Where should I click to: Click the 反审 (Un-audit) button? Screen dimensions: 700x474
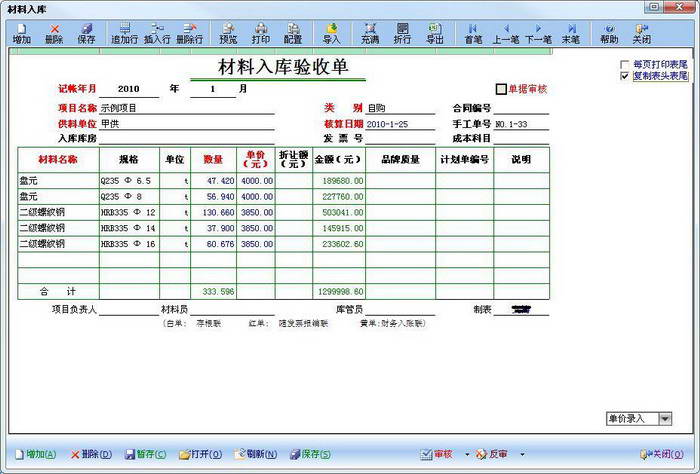pos(492,454)
